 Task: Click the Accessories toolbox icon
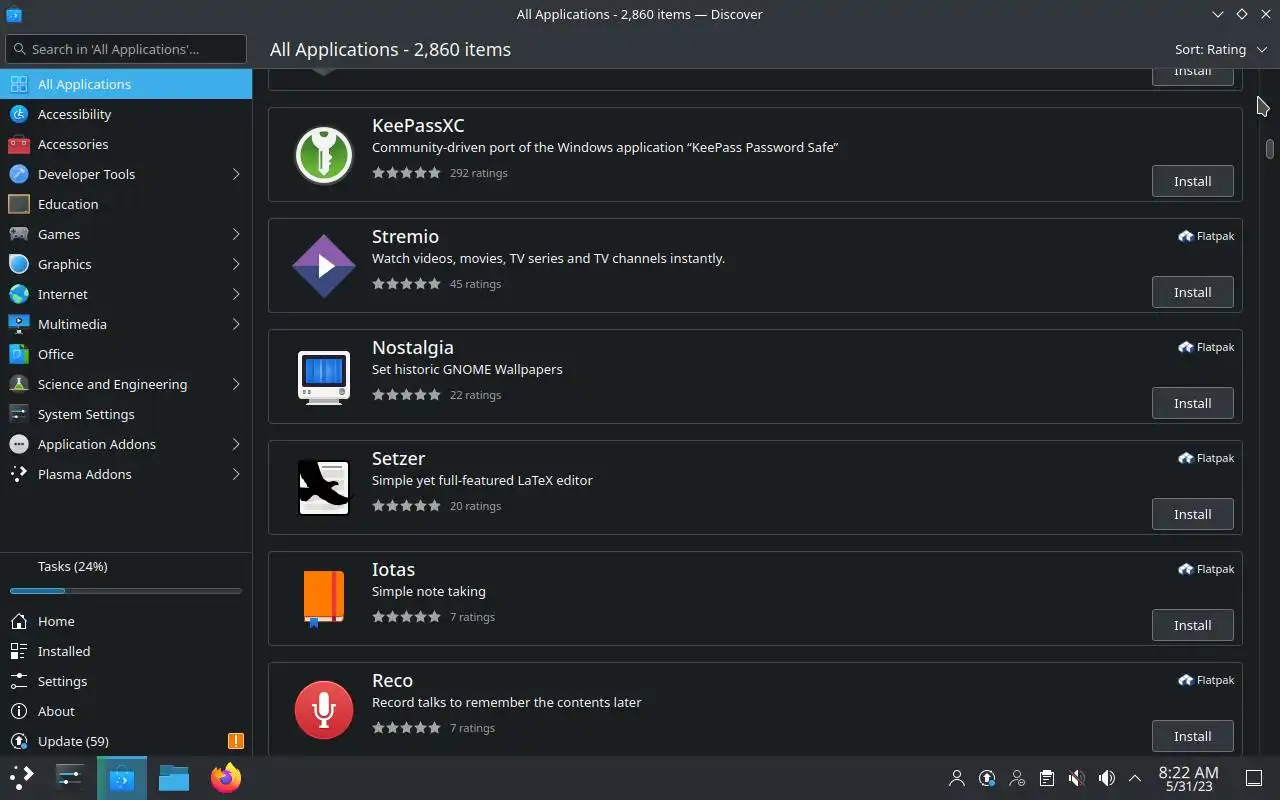click(18, 144)
